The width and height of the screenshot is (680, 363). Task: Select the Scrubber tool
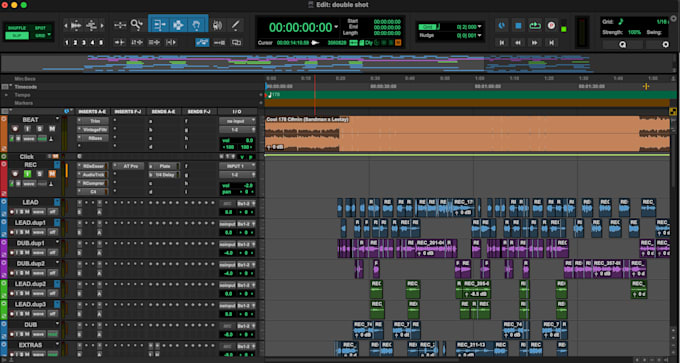(x=217, y=25)
